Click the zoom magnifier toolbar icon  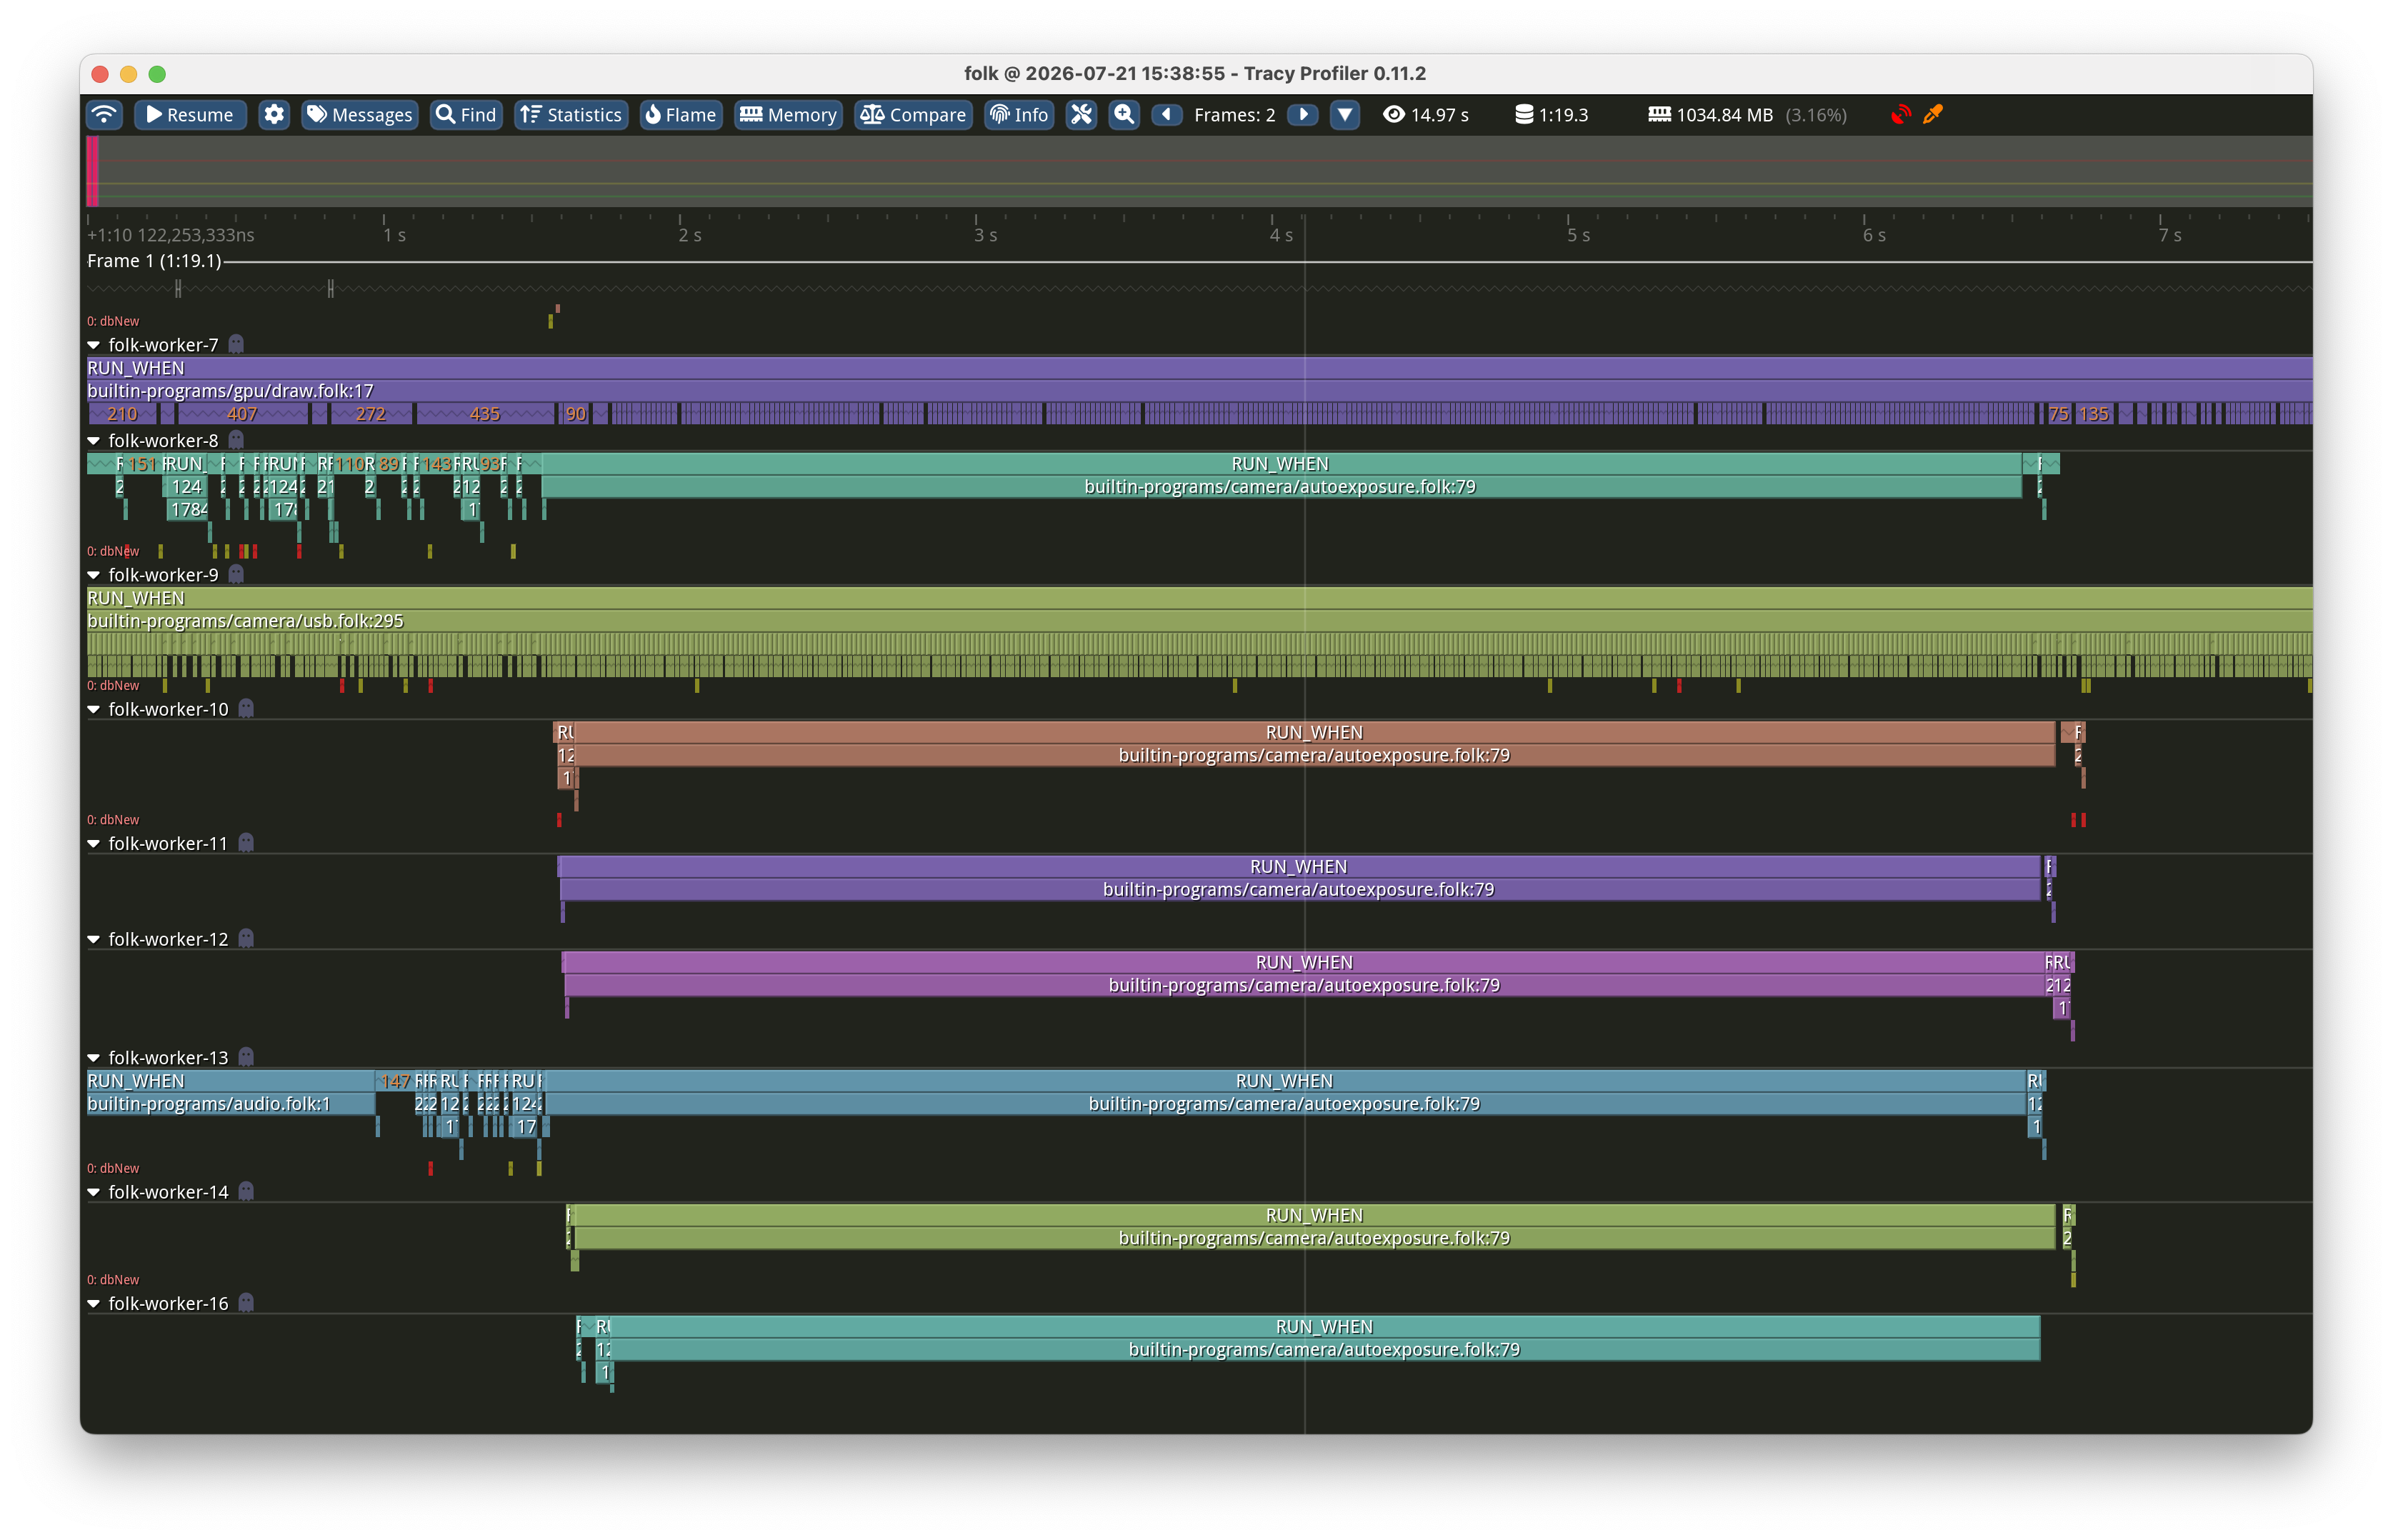[1124, 114]
